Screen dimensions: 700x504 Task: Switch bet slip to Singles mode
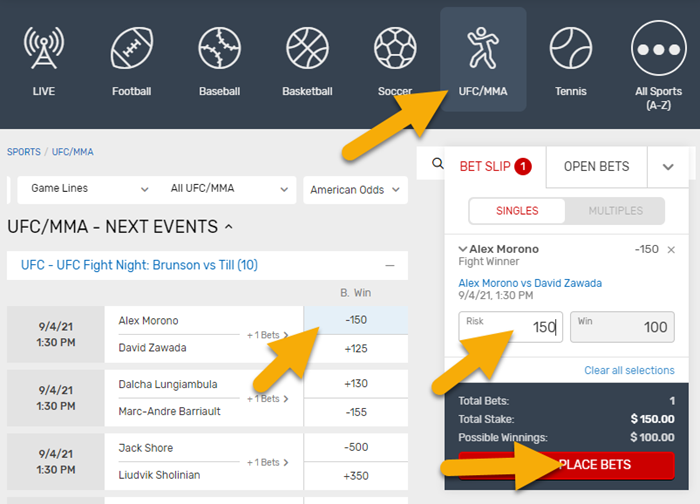[517, 211]
